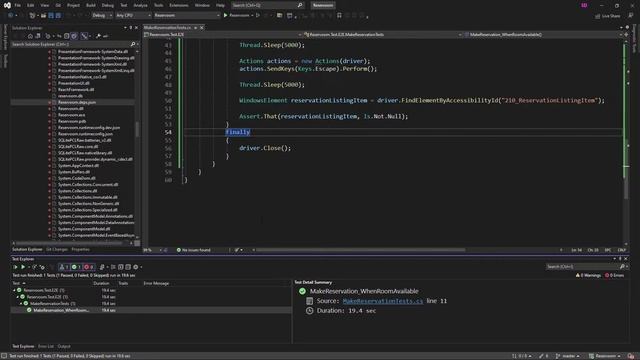
Task: Click the editor vertical scrollbar thumb
Action: click(x=626, y=168)
